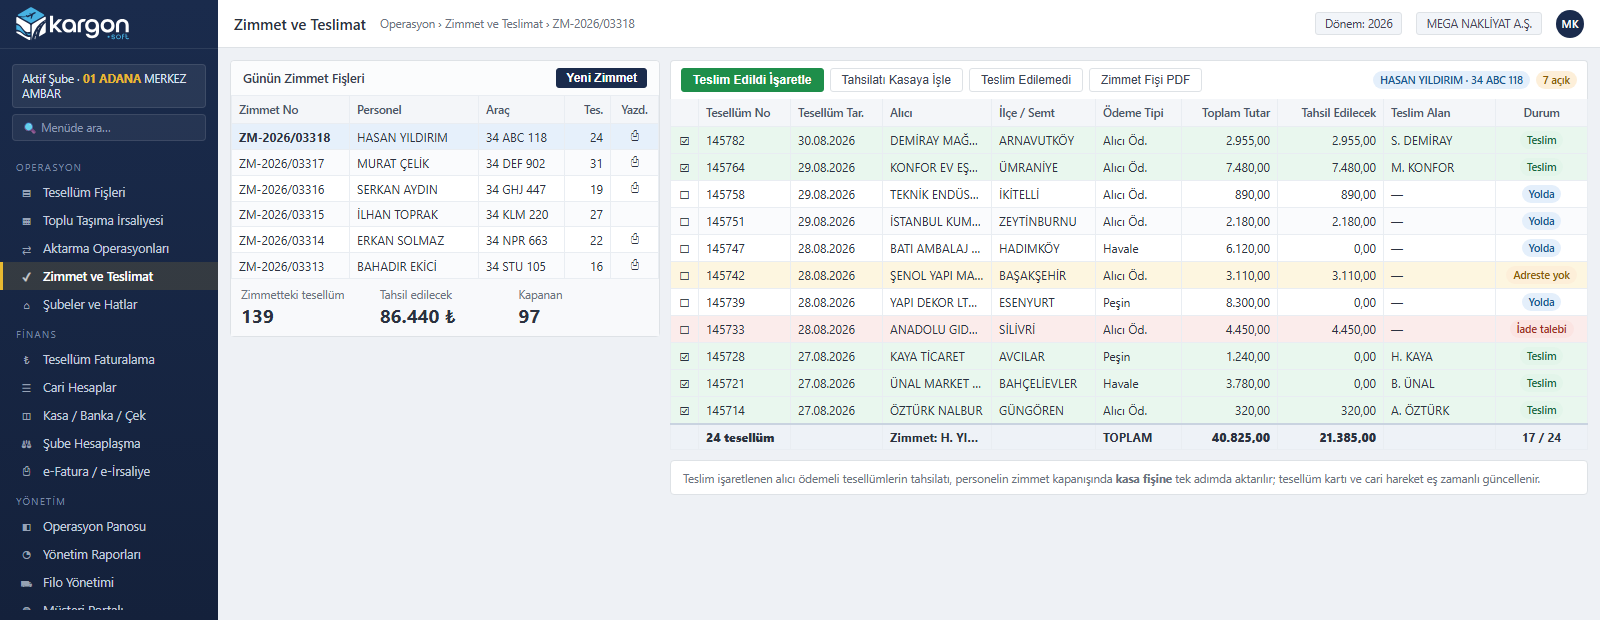Viewport: 1600px width, 620px height.
Task: Click print icon for MURAT ÇELİK row
Action: [x=635, y=162]
